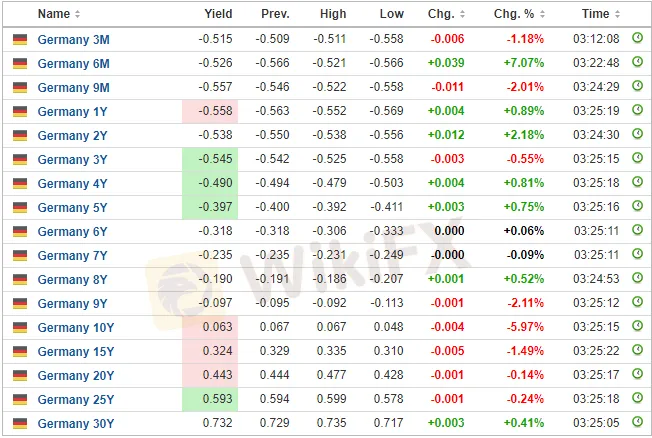Open the Germany 30Y bond link

[76, 423]
